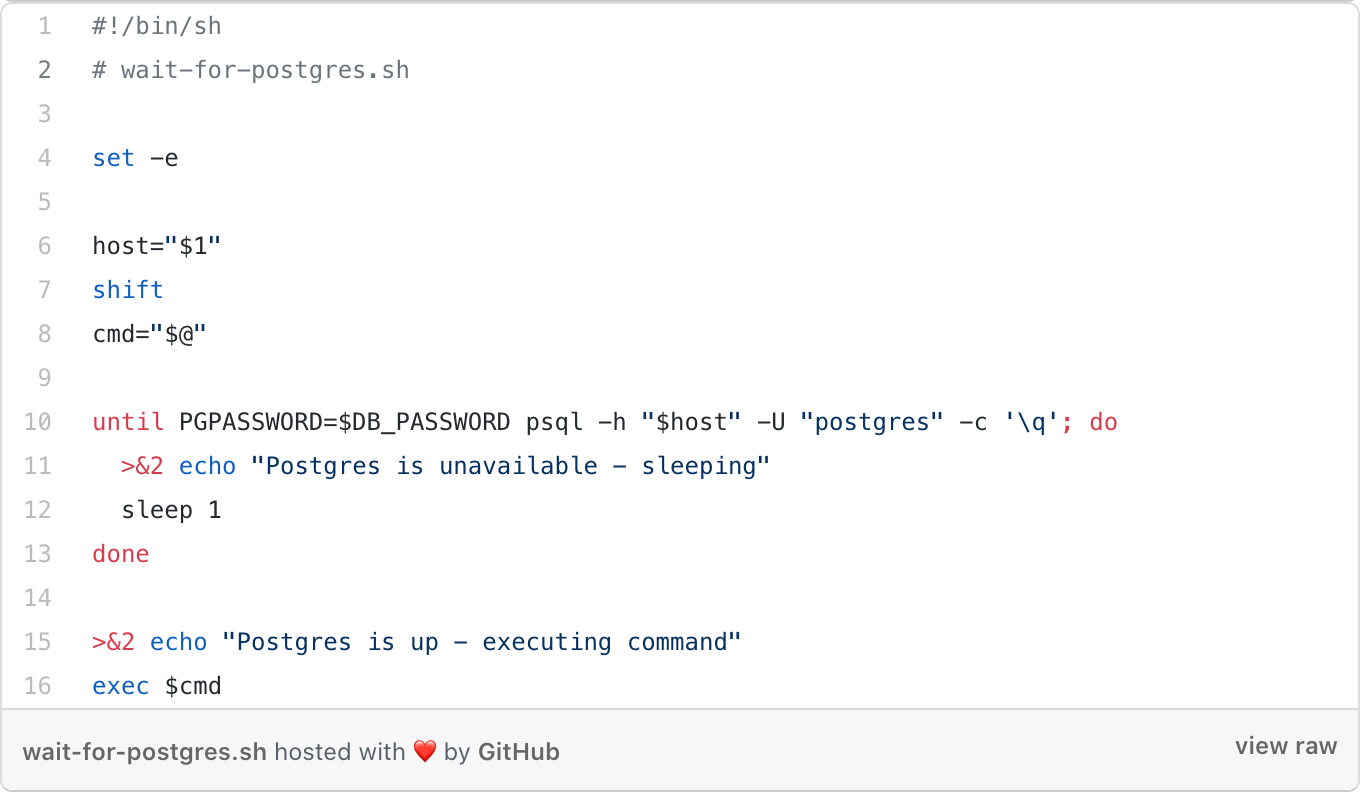Click the 'set' keyword on line 4
Viewport: 1368px width, 796px height.
pyautogui.click(x=113, y=159)
